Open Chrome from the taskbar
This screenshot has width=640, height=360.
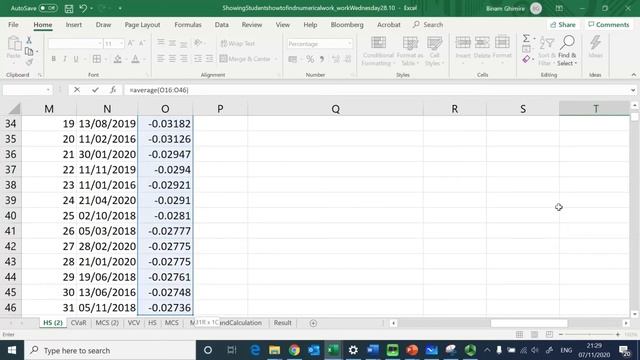(x=294, y=350)
